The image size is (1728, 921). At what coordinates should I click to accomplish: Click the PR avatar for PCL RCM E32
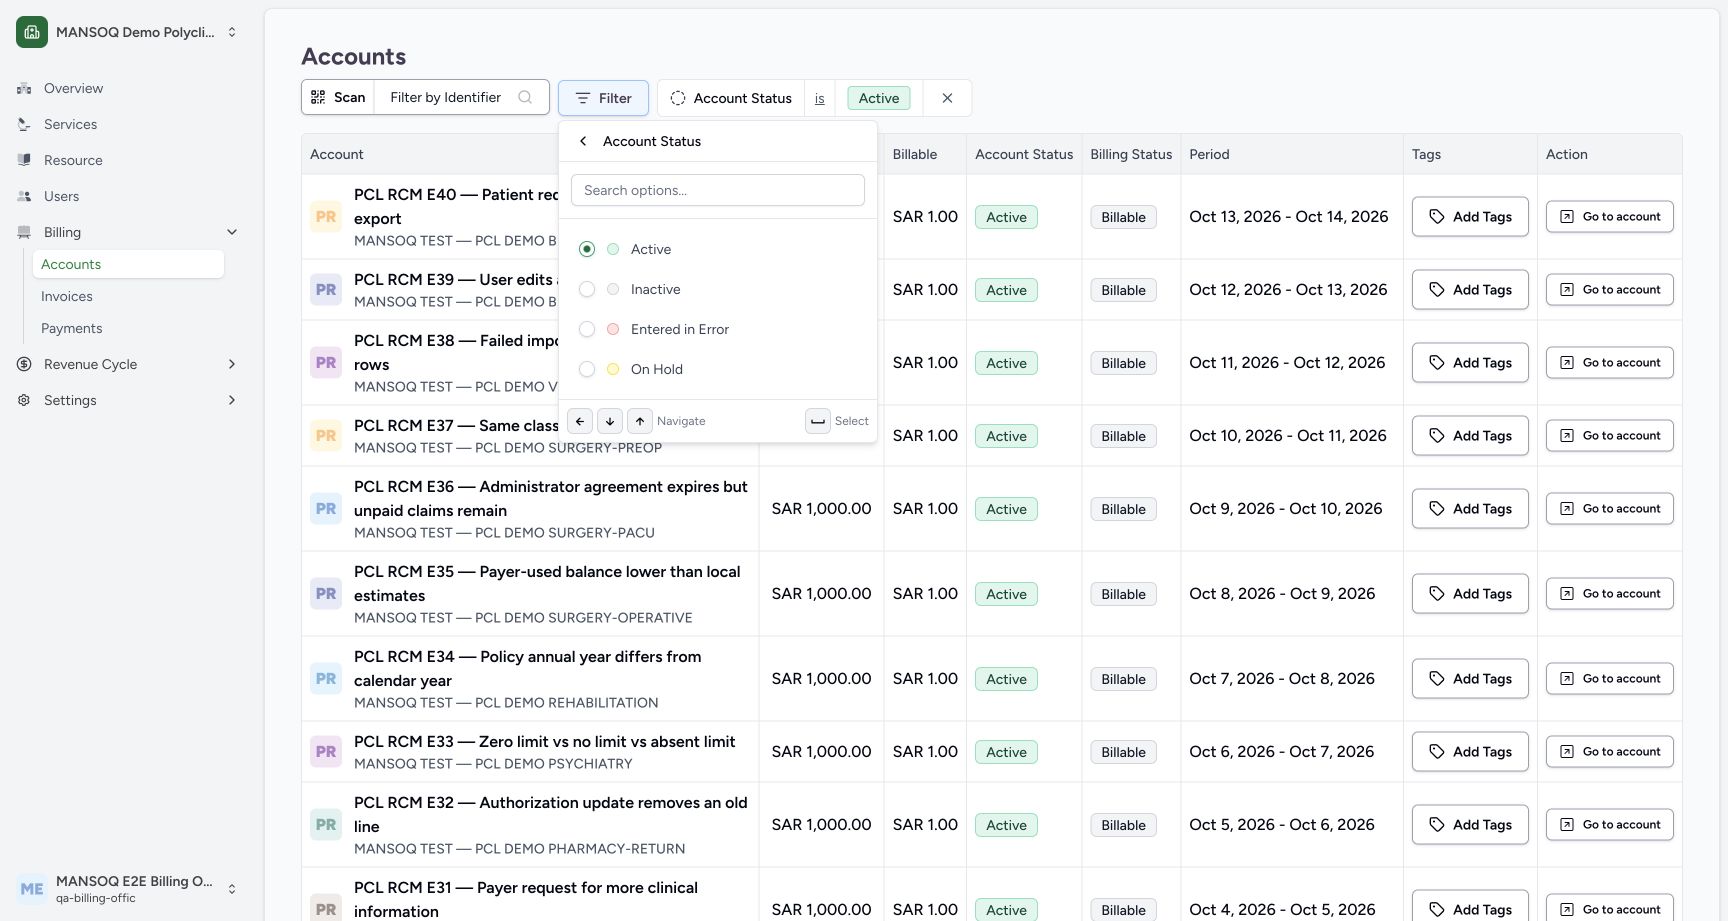[326, 825]
